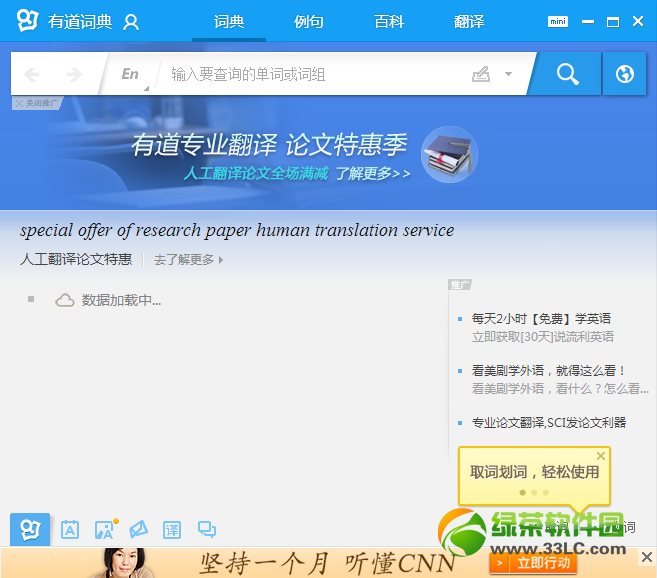The height and width of the screenshot is (578, 657).
Task: Open the 去了解更多 link
Action: (188, 260)
